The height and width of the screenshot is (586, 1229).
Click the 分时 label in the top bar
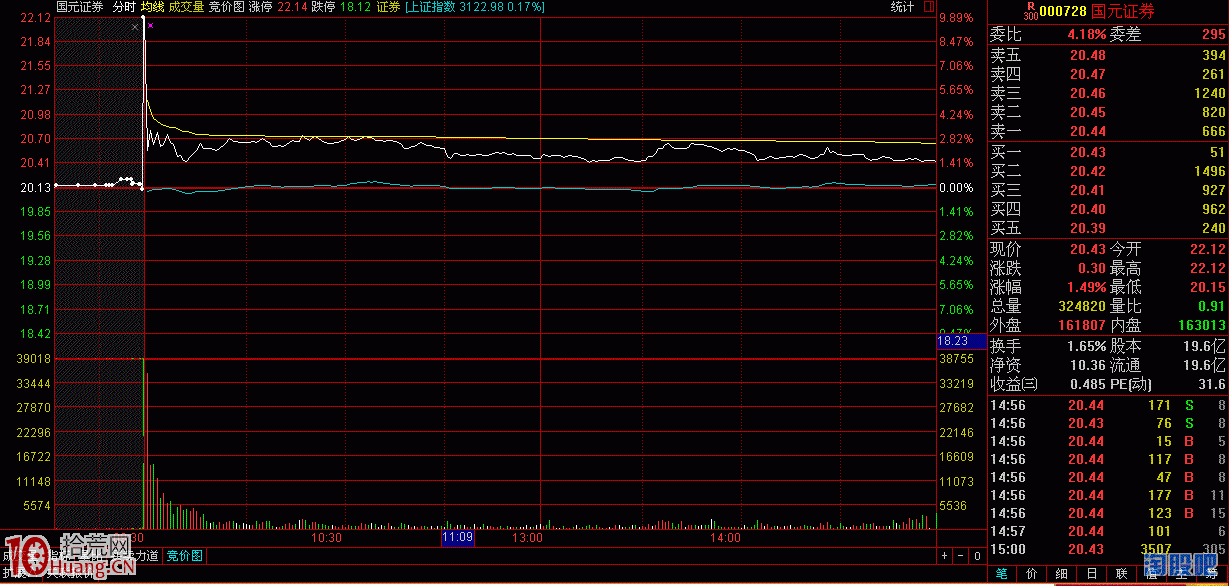tap(124, 7)
